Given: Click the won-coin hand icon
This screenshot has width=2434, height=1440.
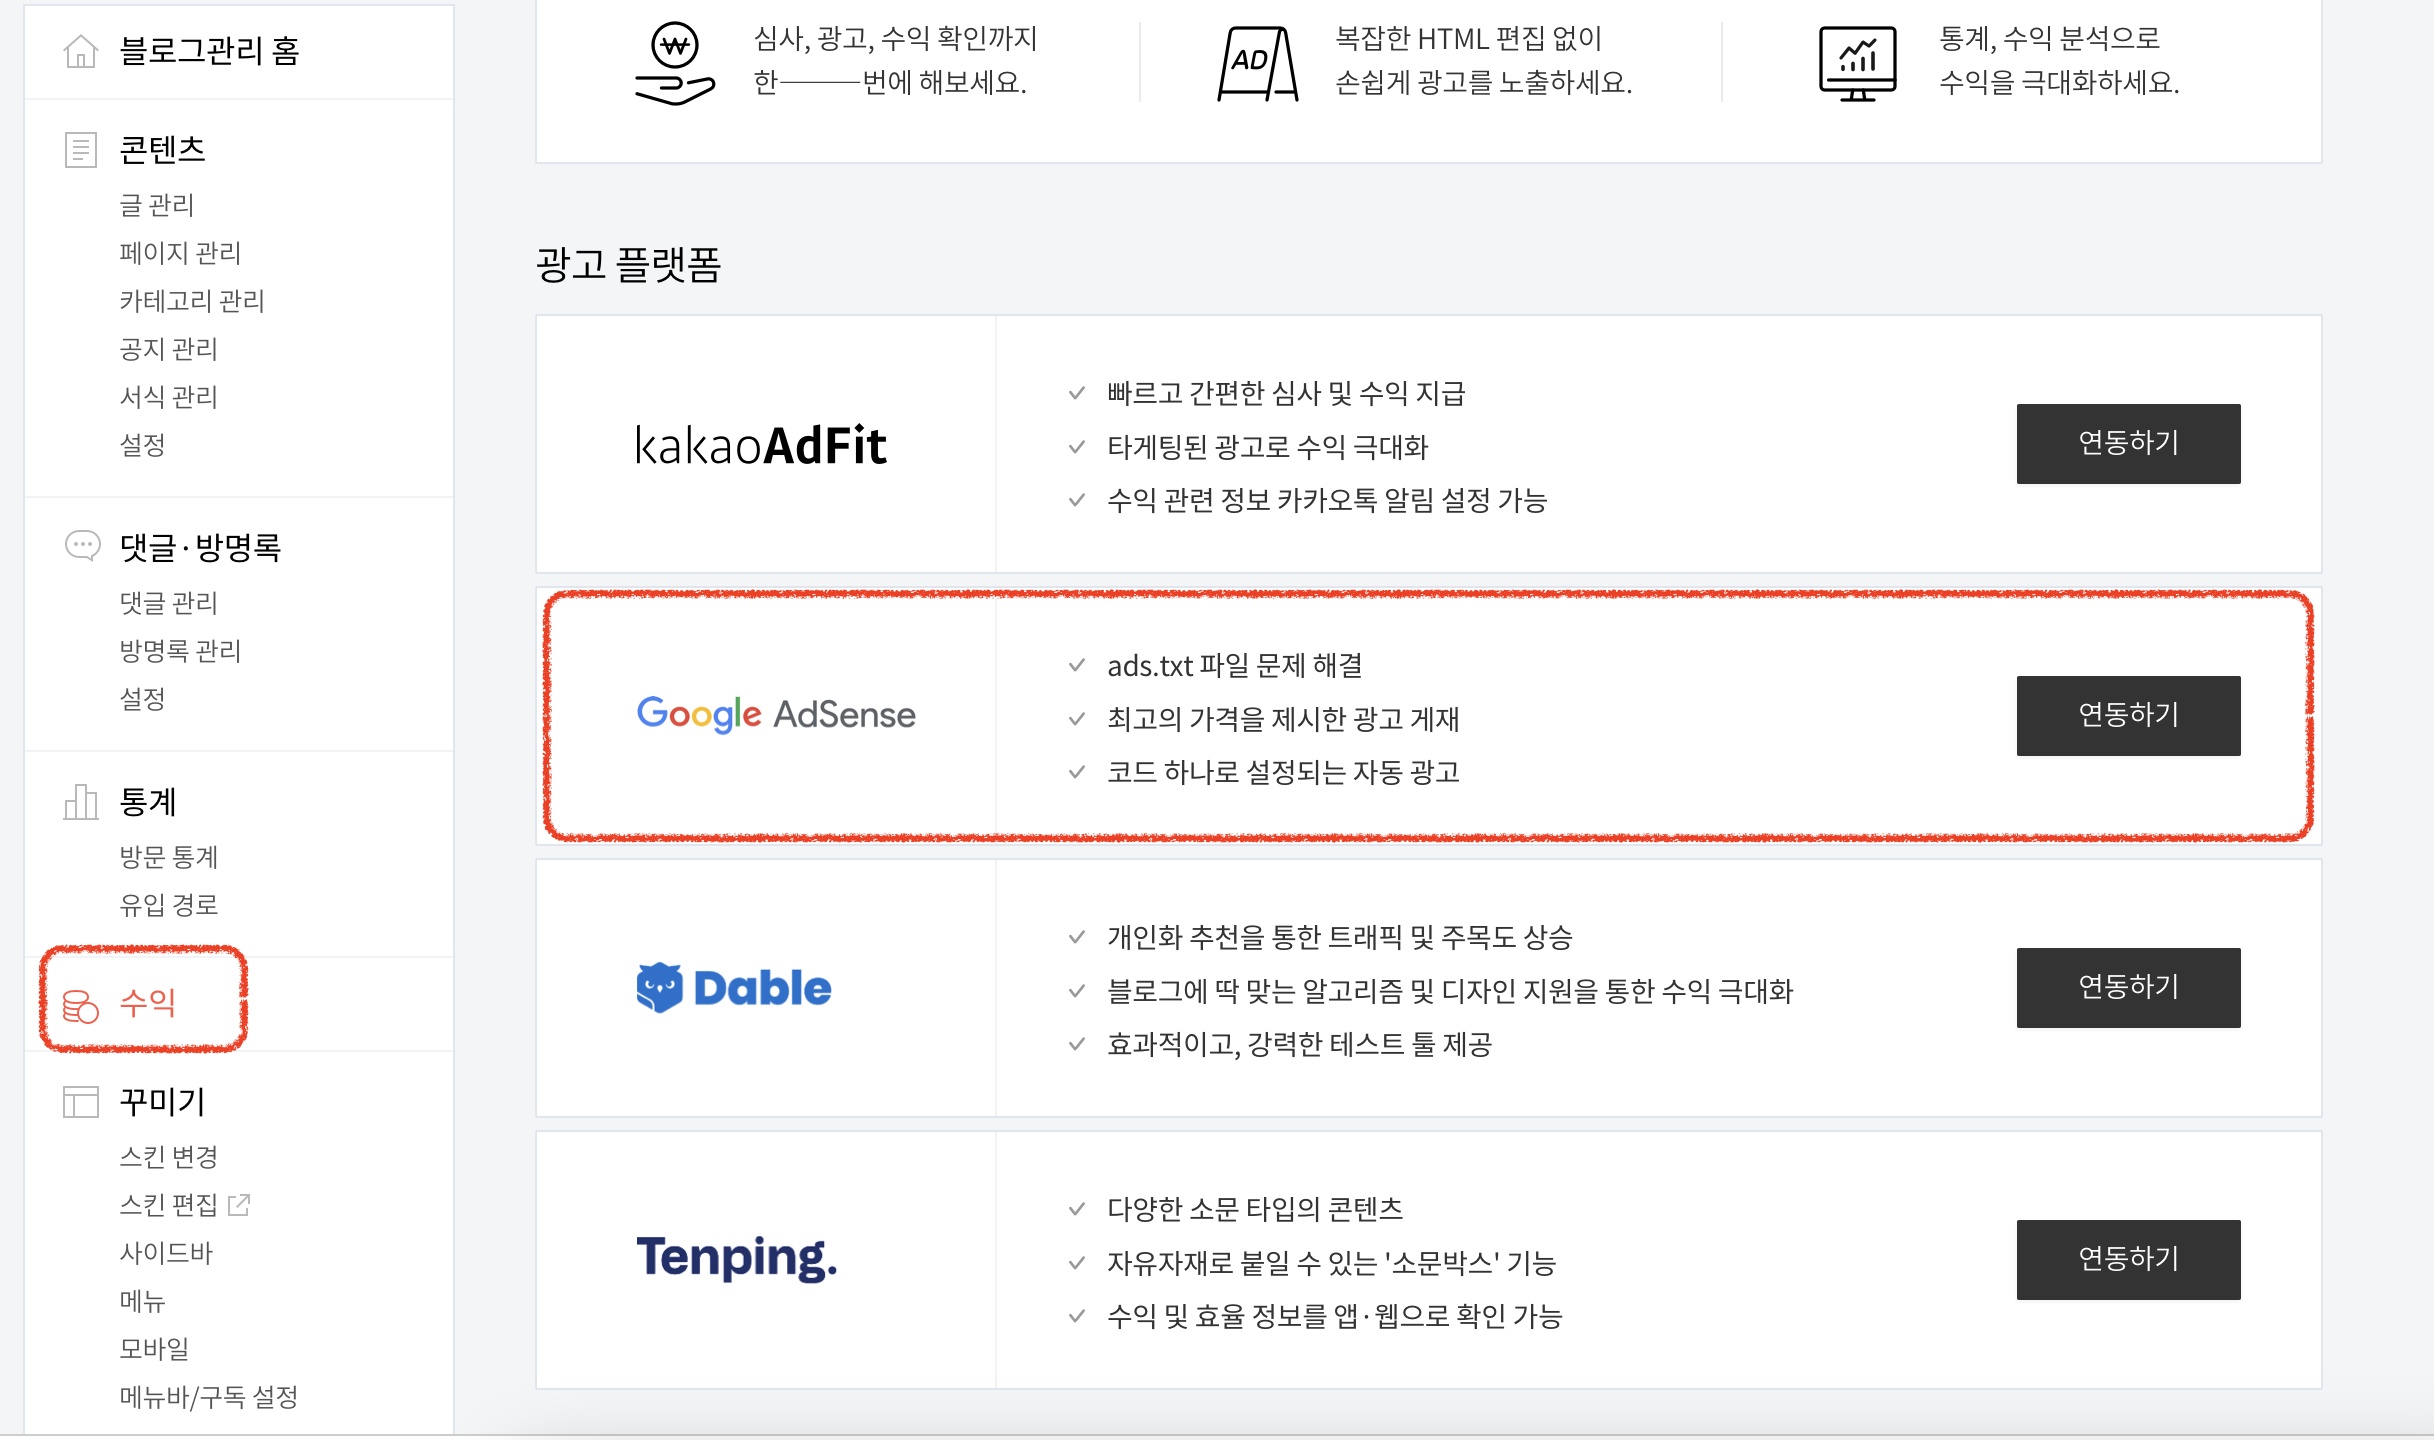Looking at the screenshot, I should tap(675, 63).
